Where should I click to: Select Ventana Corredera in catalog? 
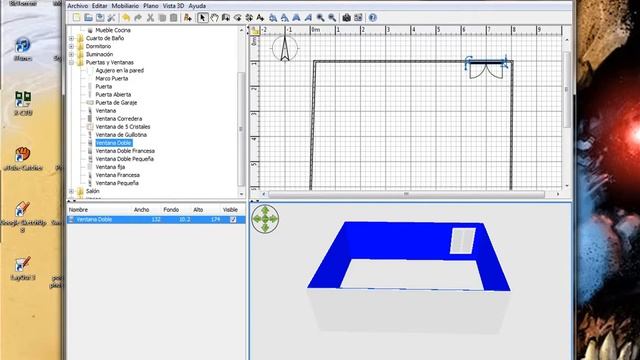pos(119,119)
